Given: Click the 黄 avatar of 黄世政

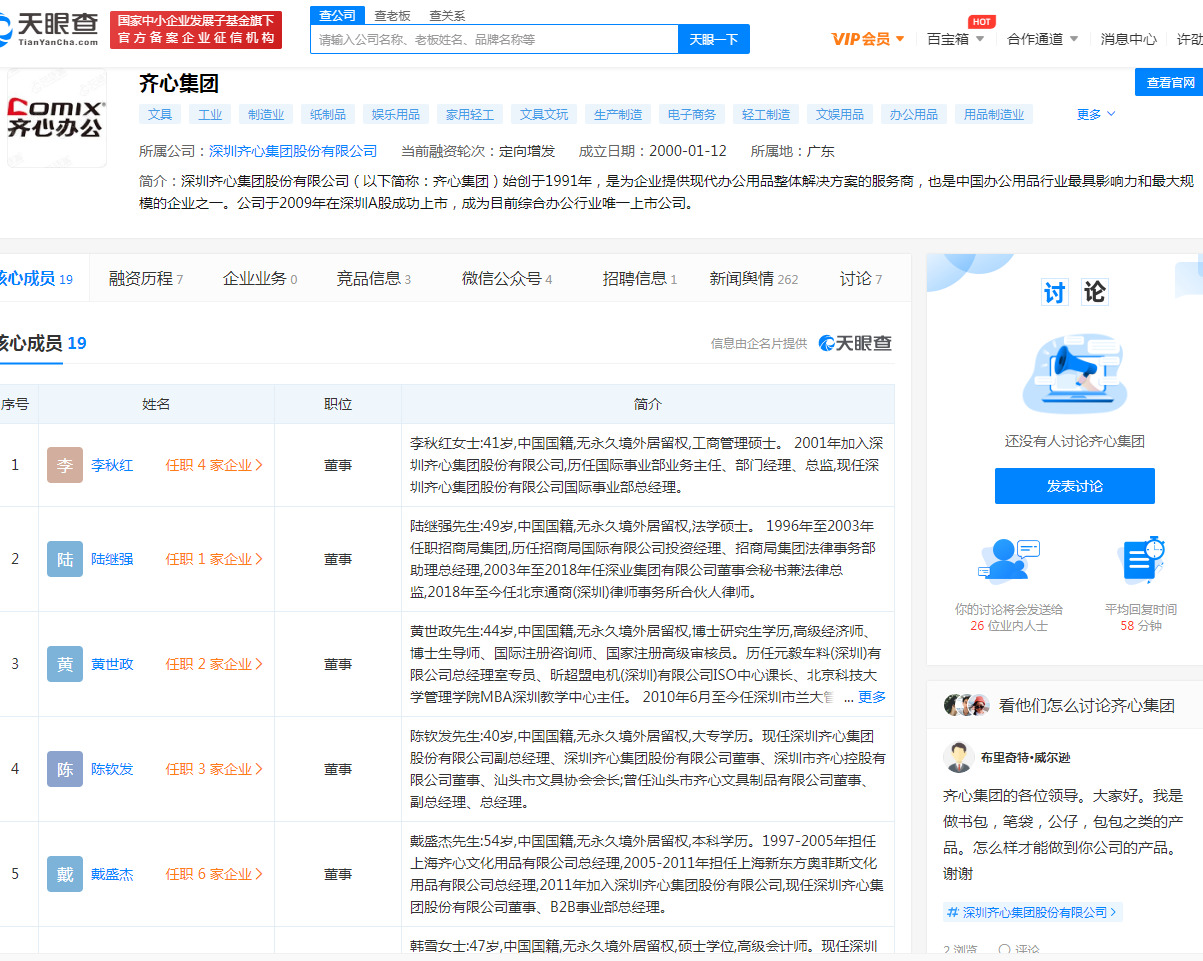Looking at the screenshot, I should point(65,664).
